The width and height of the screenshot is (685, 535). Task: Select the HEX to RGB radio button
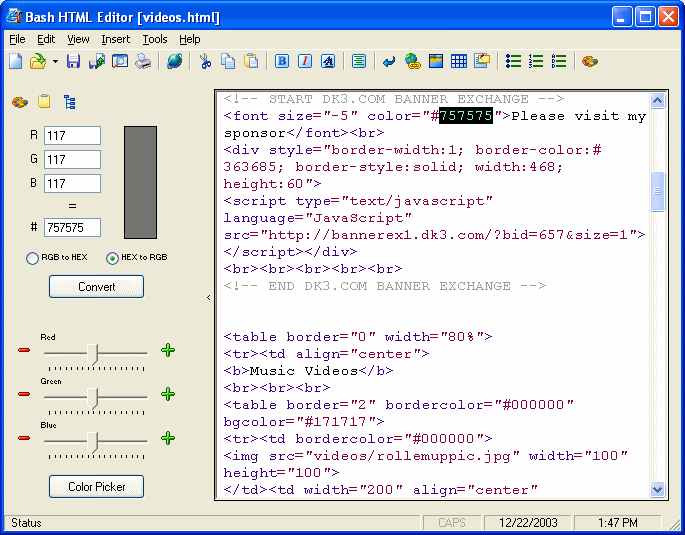coord(112,258)
